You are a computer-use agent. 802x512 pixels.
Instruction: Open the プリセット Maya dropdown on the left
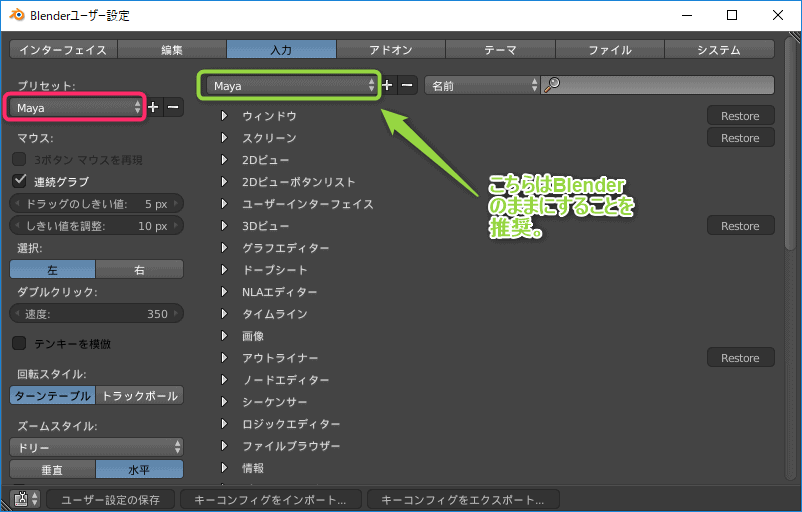pos(77,107)
